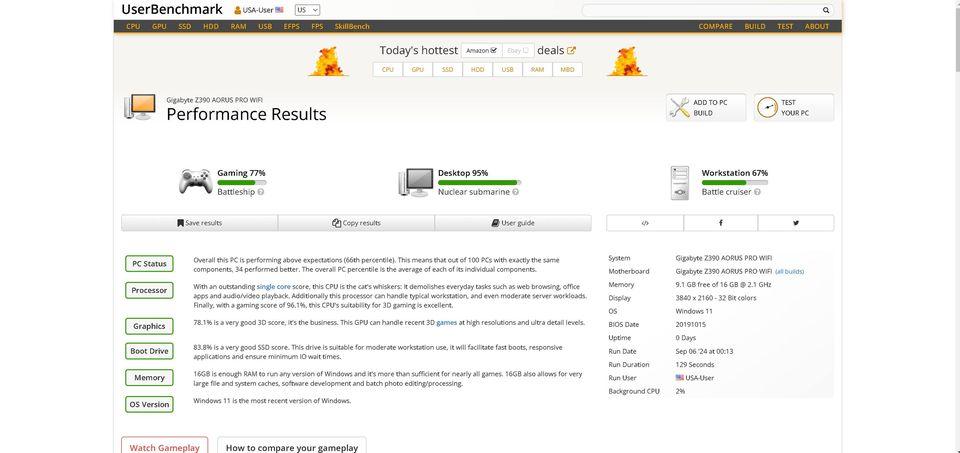The width and height of the screenshot is (960, 453).
Task: Open the User guide button
Action: (513, 223)
